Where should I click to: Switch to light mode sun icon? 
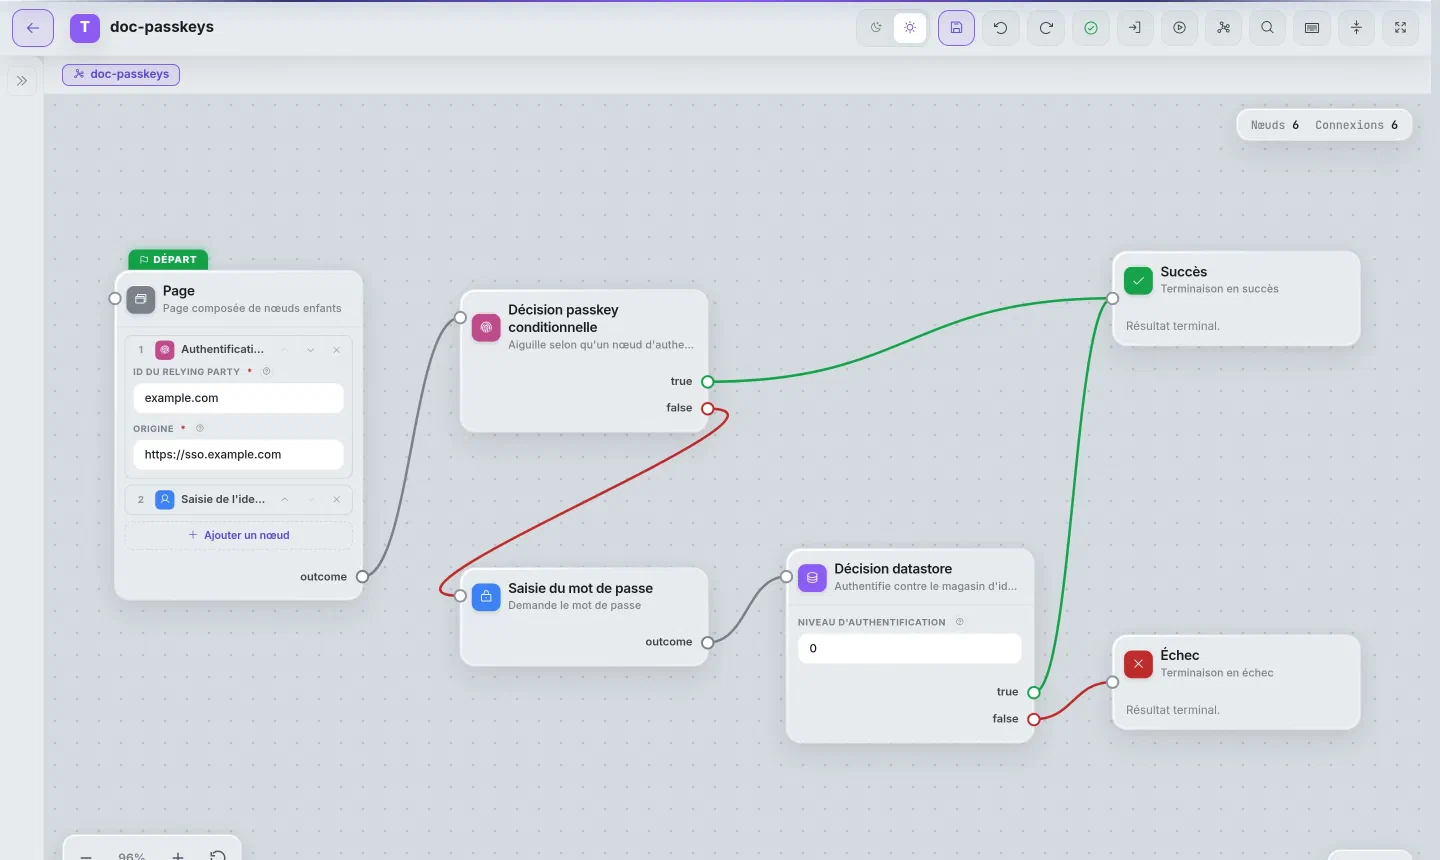[x=910, y=28]
